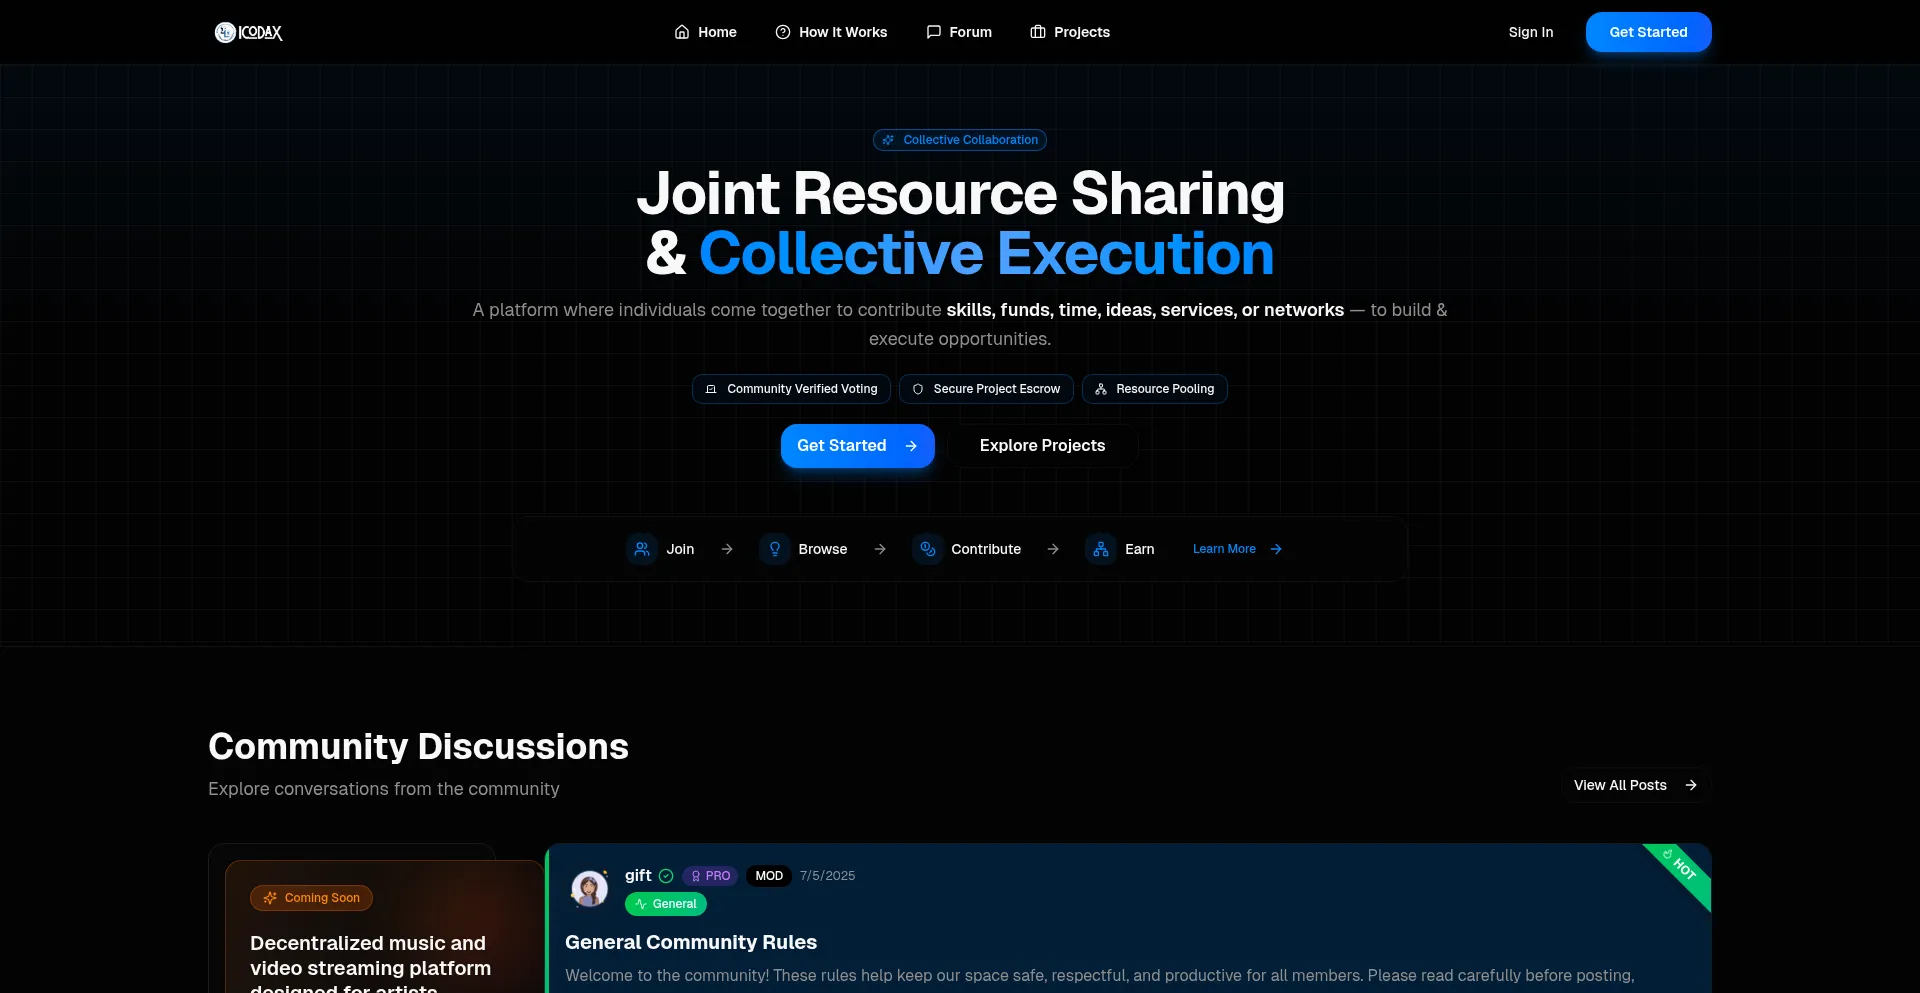Click the Browse lightbulb icon
The height and width of the screenshot is (993, 1920).
point(774,549)
